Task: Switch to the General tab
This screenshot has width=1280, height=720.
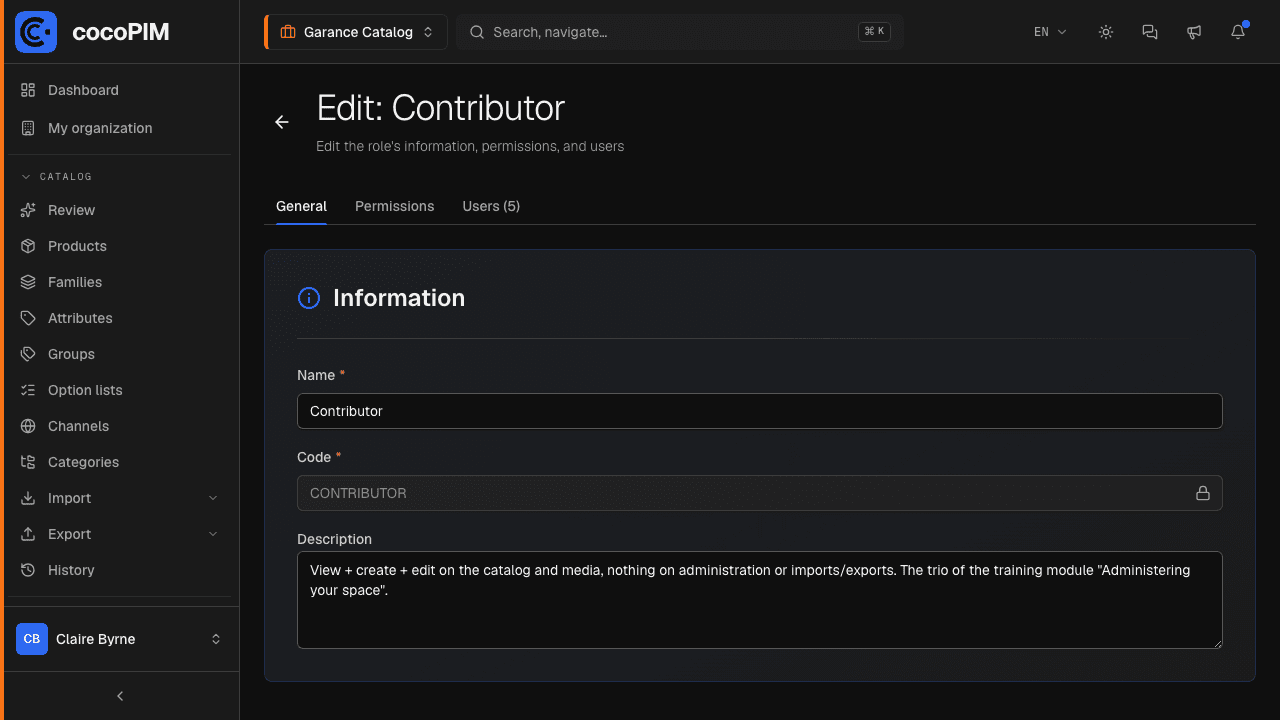Action: tap(301, 206)
